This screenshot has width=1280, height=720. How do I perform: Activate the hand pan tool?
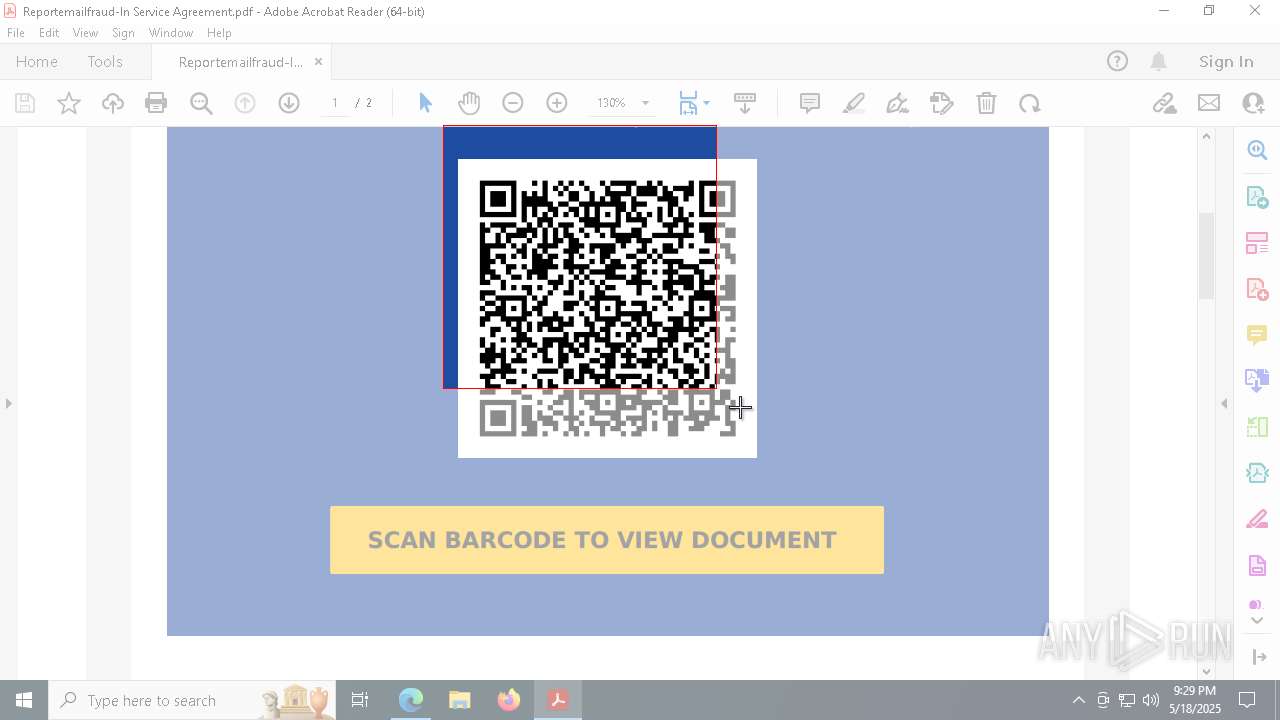[469, 103]
